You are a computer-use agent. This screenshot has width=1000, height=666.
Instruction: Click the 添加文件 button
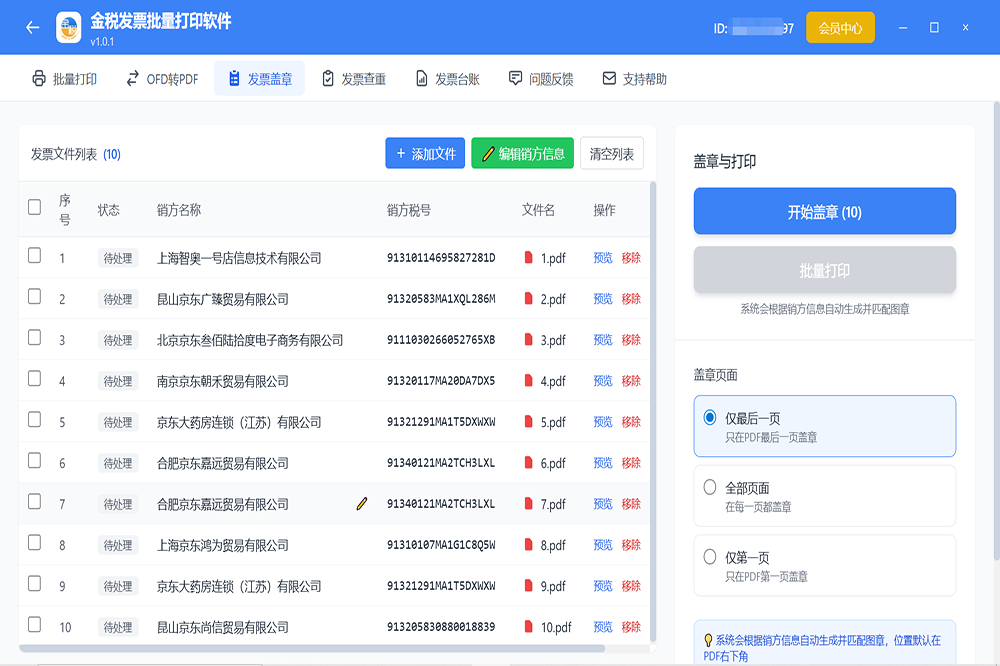(425, 154)
